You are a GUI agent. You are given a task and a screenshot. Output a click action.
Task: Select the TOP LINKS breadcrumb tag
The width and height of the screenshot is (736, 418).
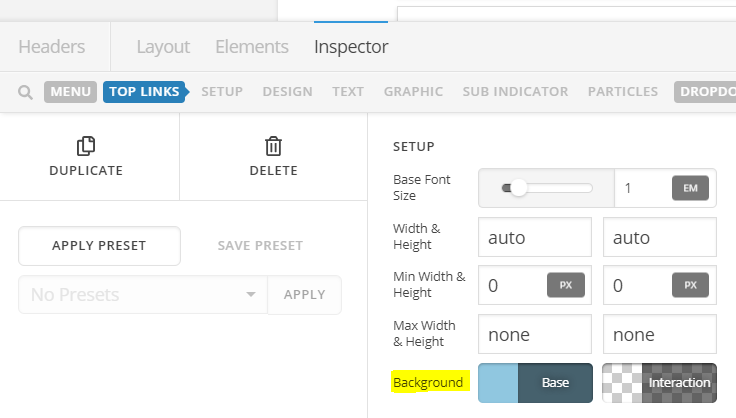click(143, 92)
